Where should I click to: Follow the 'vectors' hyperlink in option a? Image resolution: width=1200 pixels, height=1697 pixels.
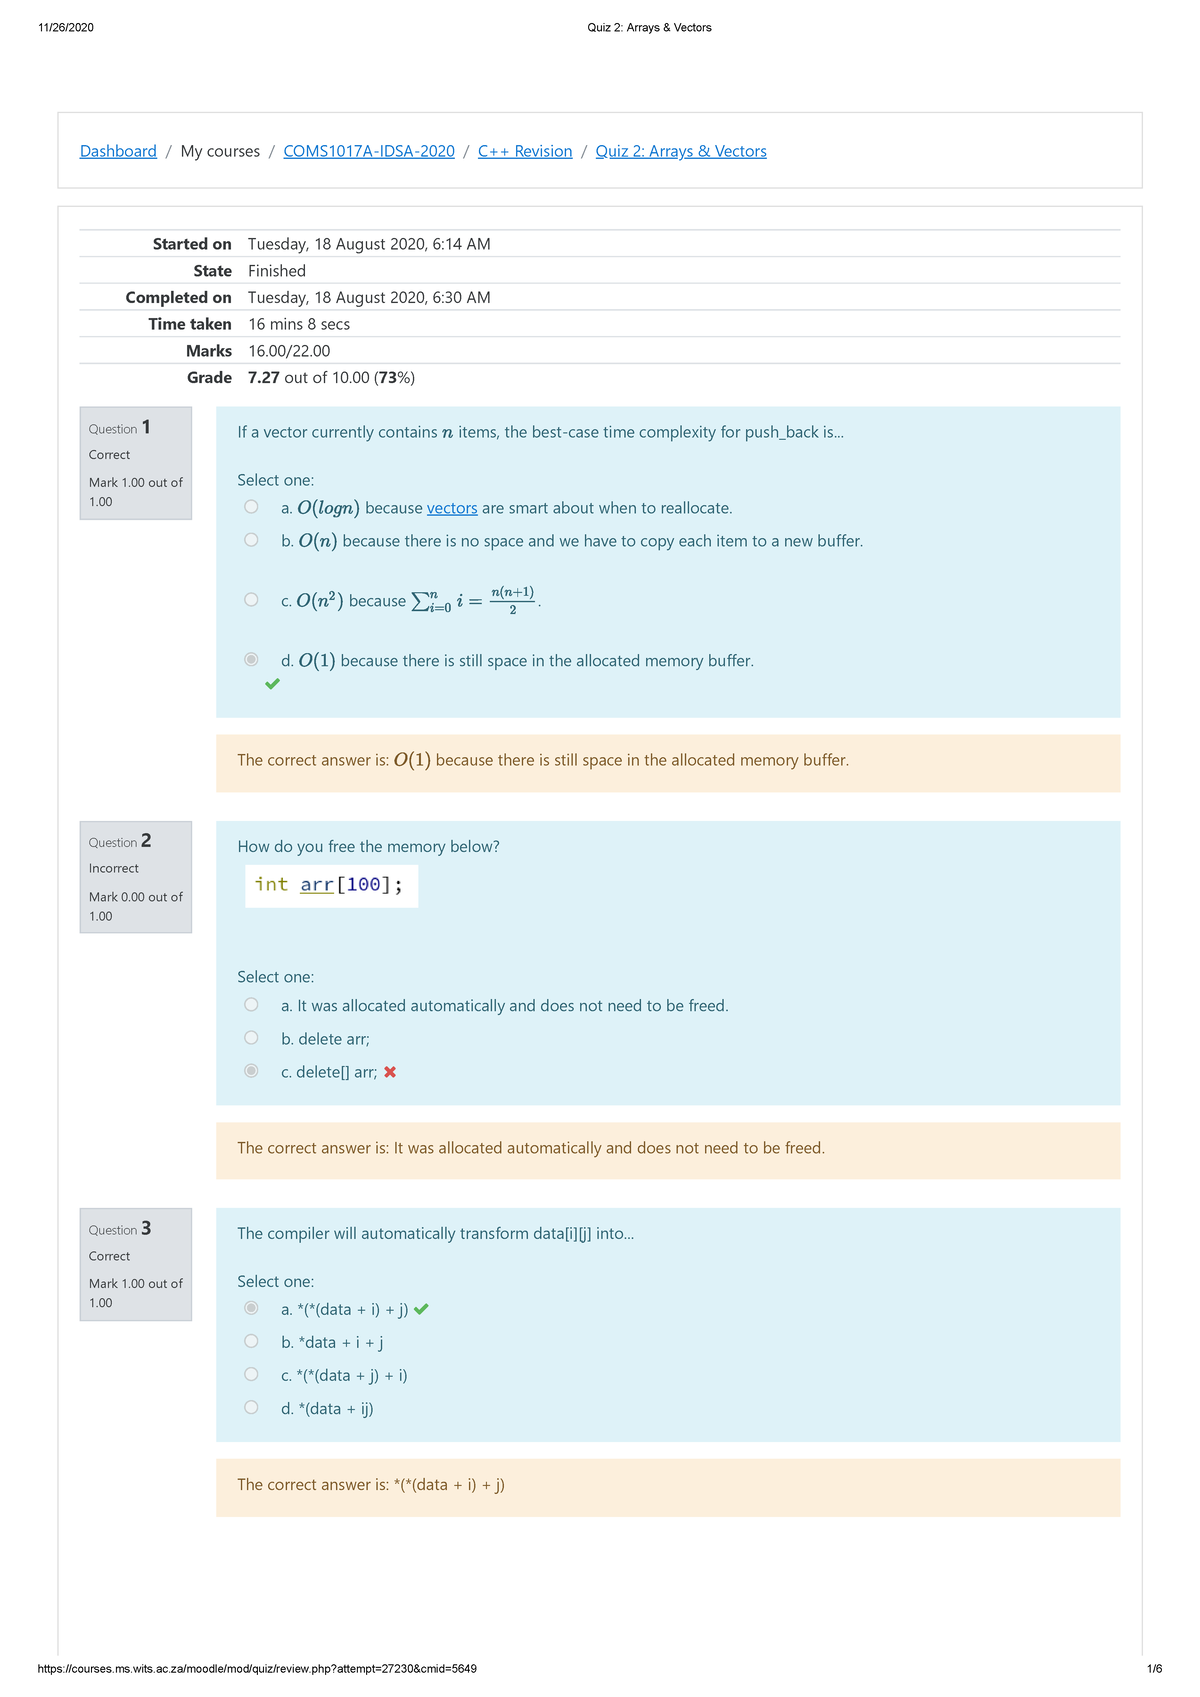coord(452,508)
